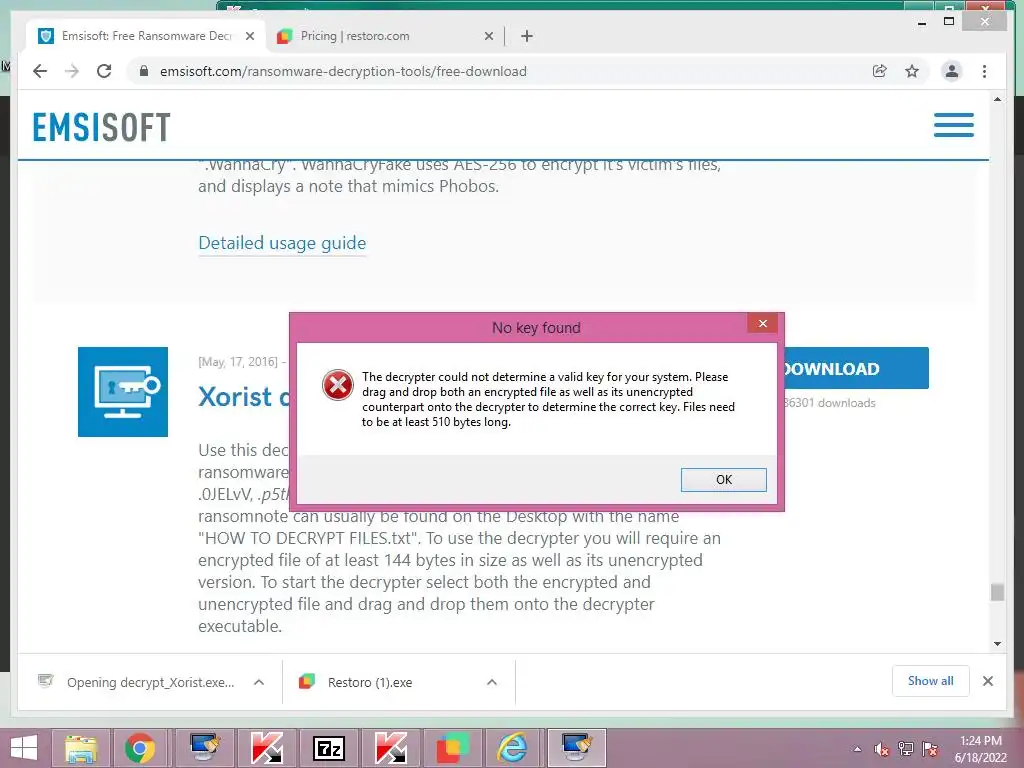Open the Restoro app in taskbar
This screenshot has width=1024, height=768.
click(452, 748)
